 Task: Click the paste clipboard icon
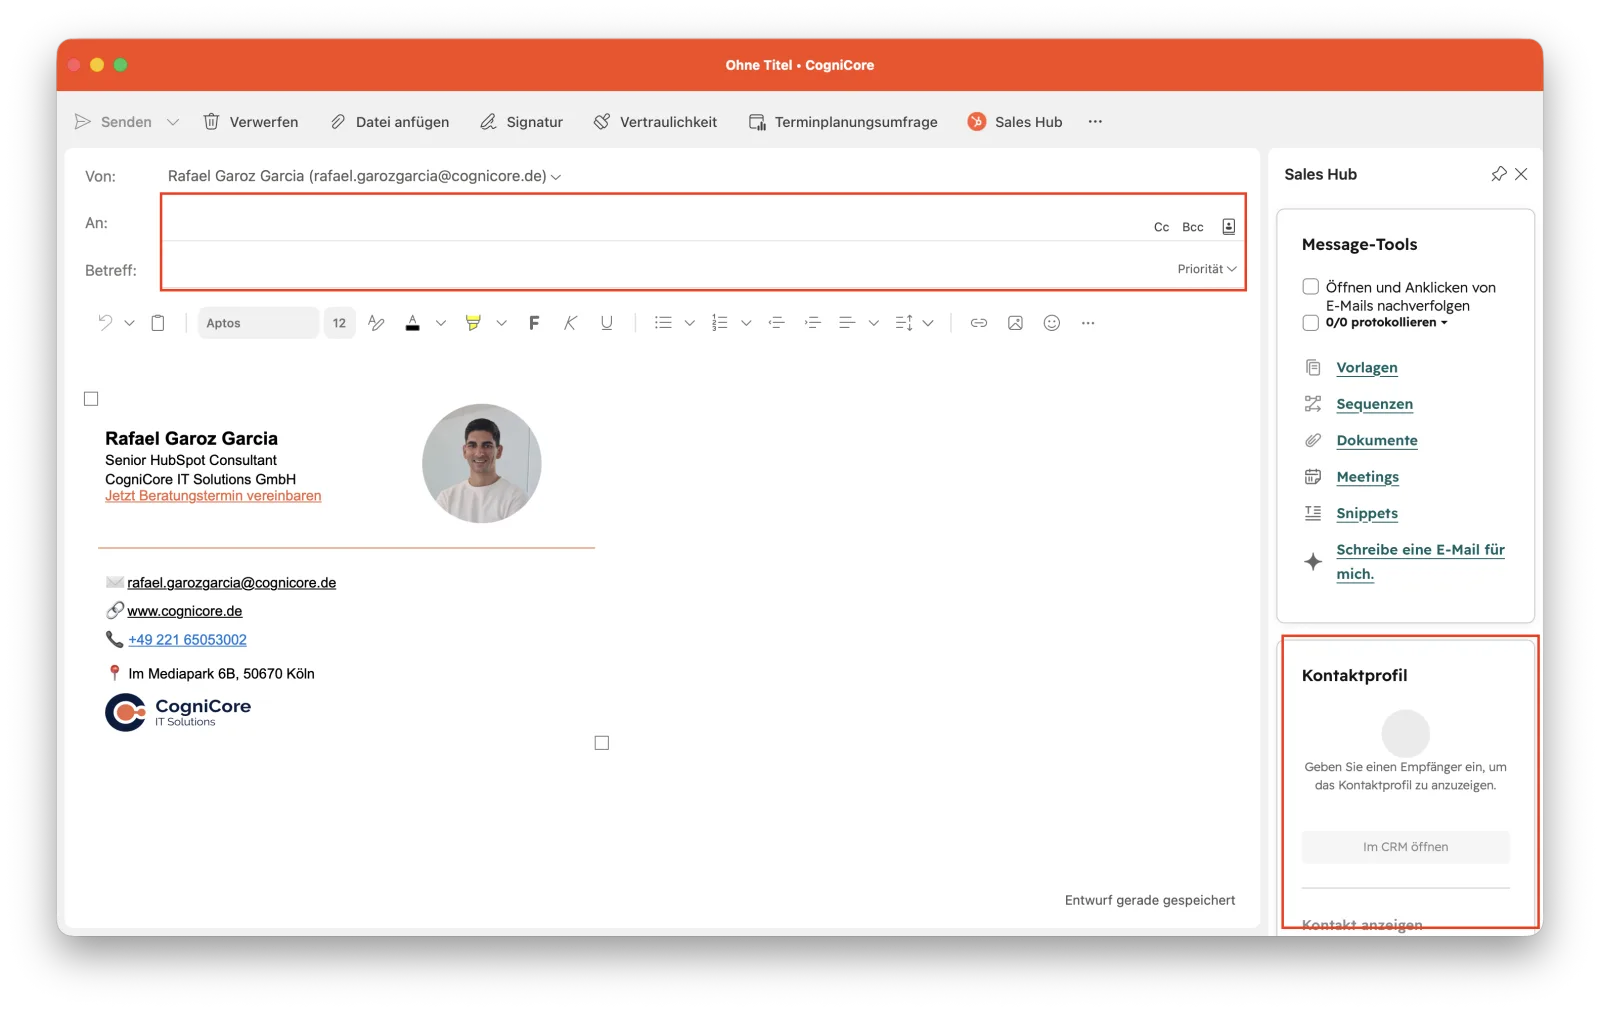(x=158, y=323)
